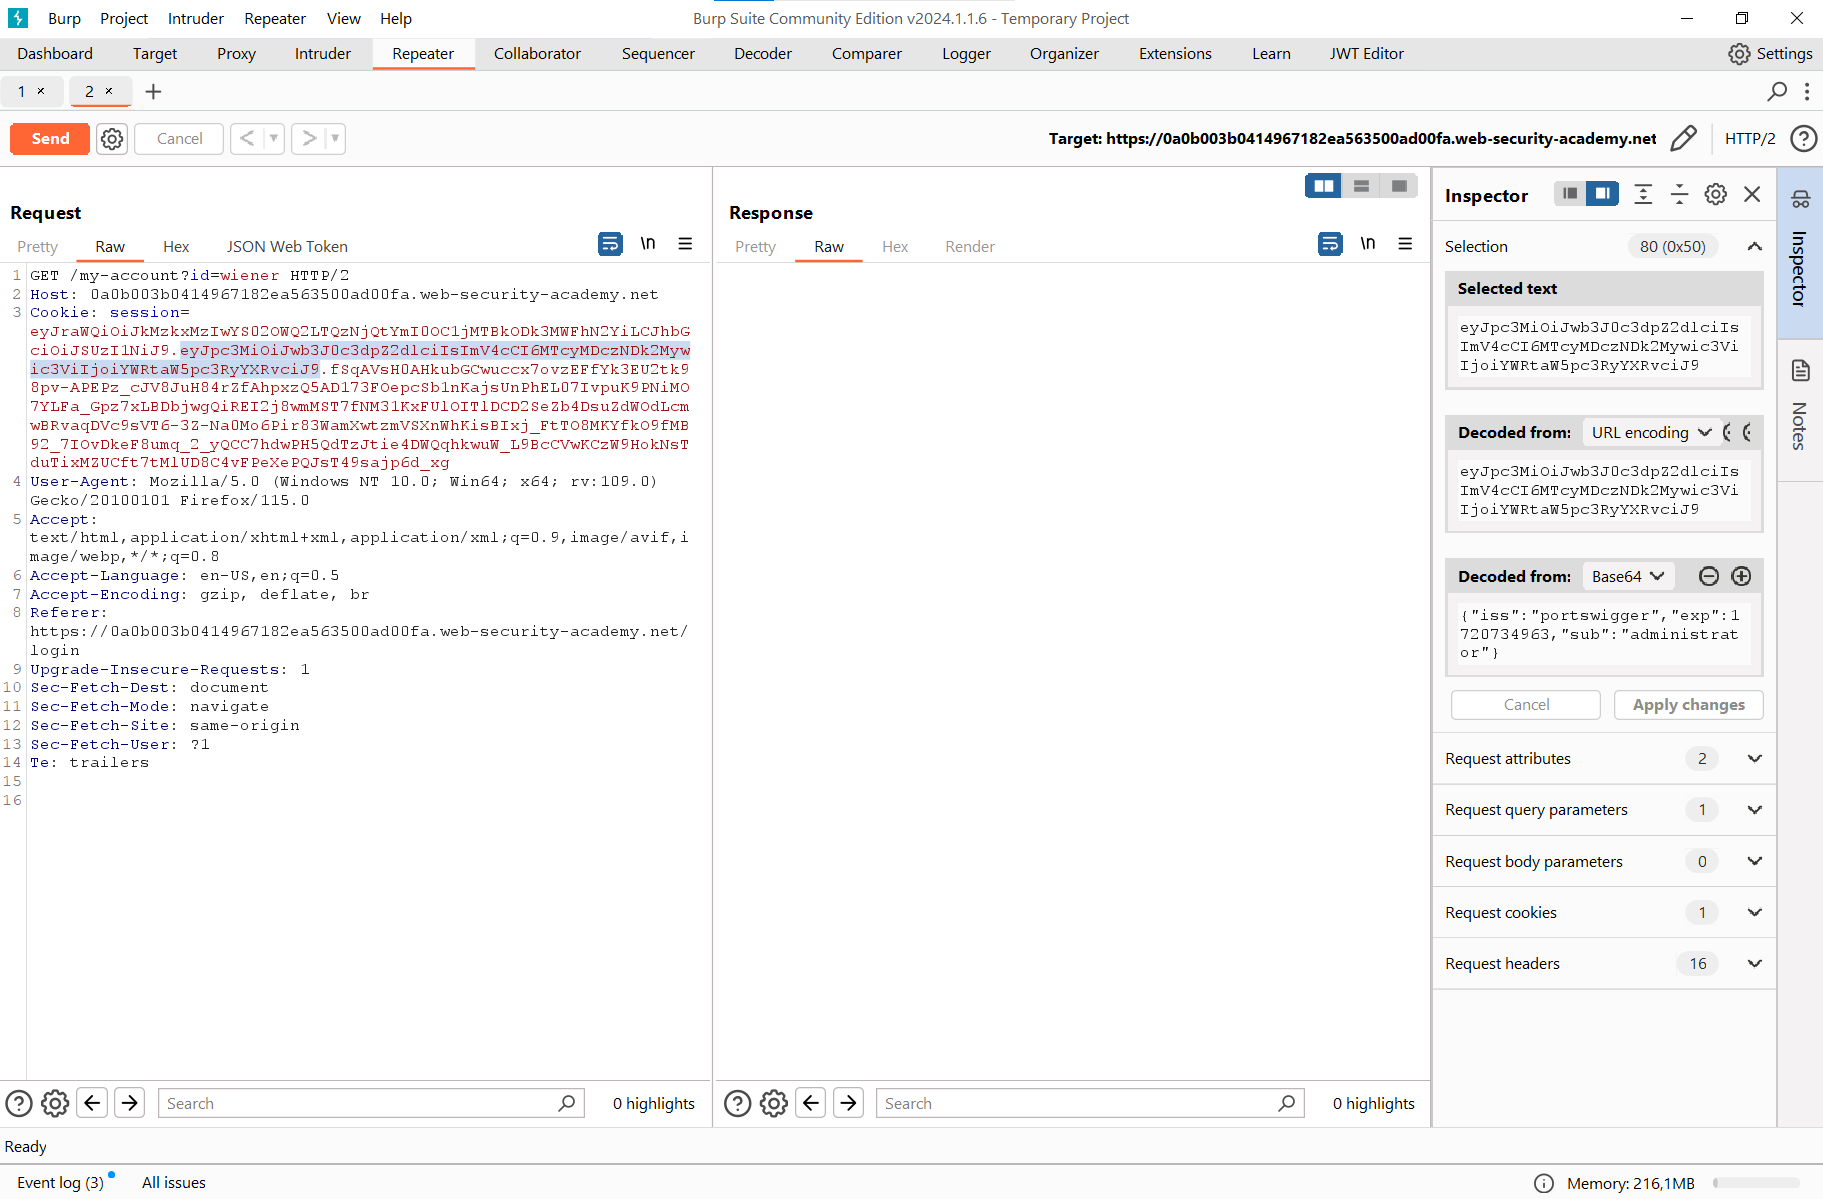The image size is (1823, 1200).
Task: Toggle non-printable characters in Response pane
Action: (x=1368, y=244)
